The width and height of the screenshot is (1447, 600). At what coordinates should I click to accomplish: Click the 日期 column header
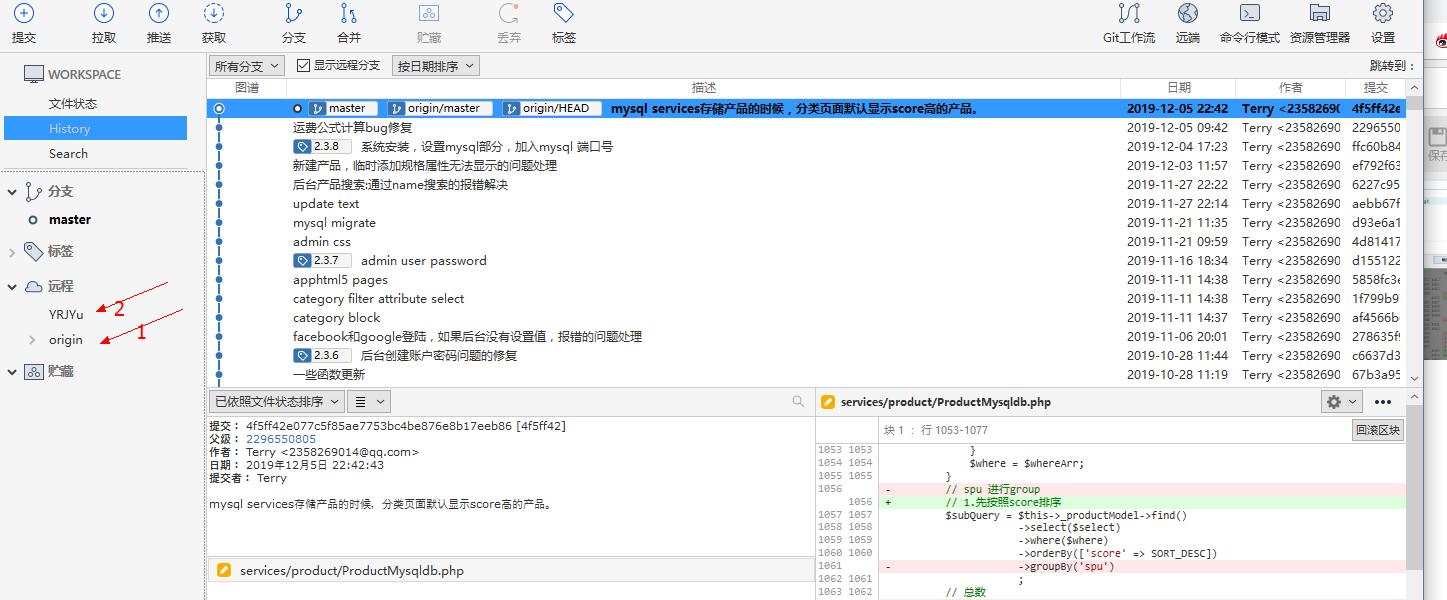point(1179,88)
